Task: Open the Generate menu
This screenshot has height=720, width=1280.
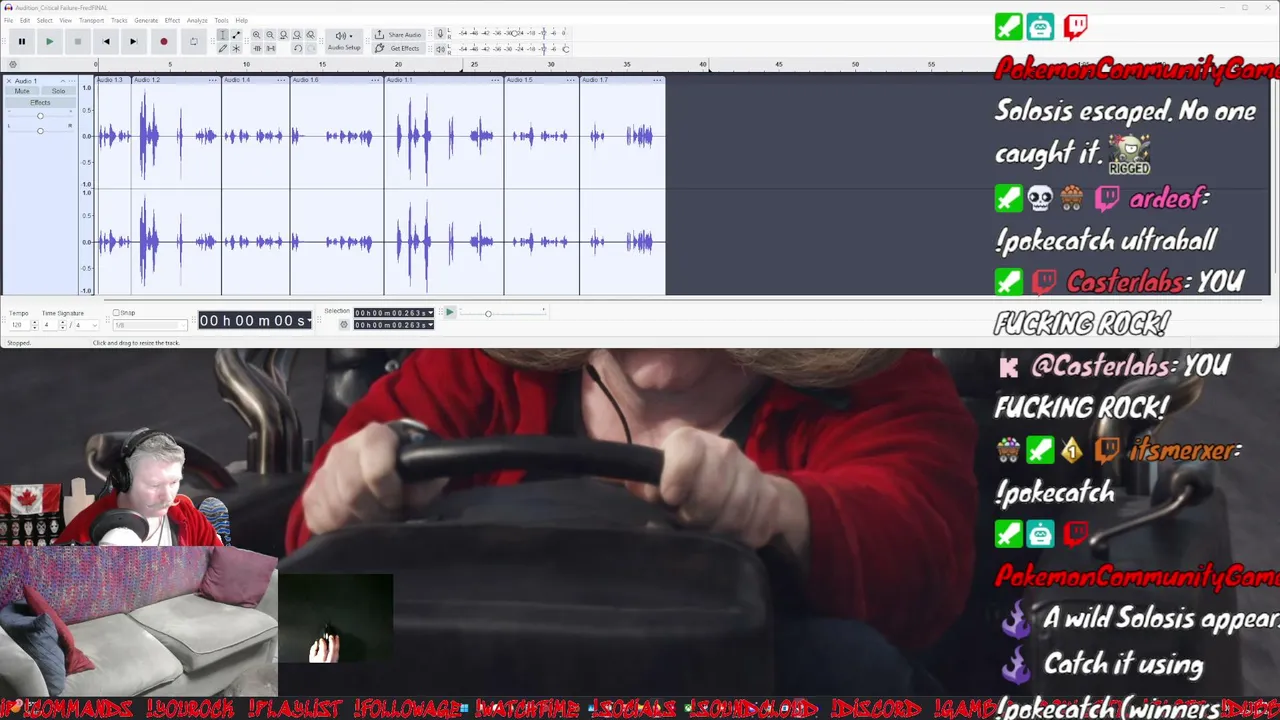Action: point(146,20)
